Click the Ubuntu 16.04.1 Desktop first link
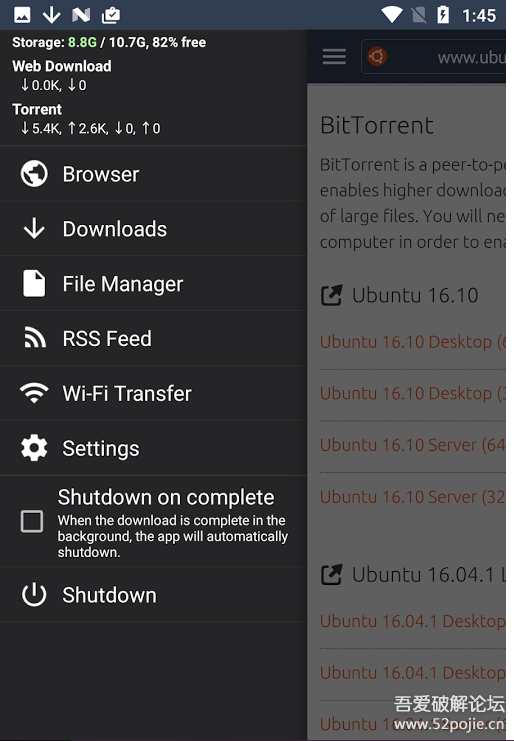 [412, 621]
